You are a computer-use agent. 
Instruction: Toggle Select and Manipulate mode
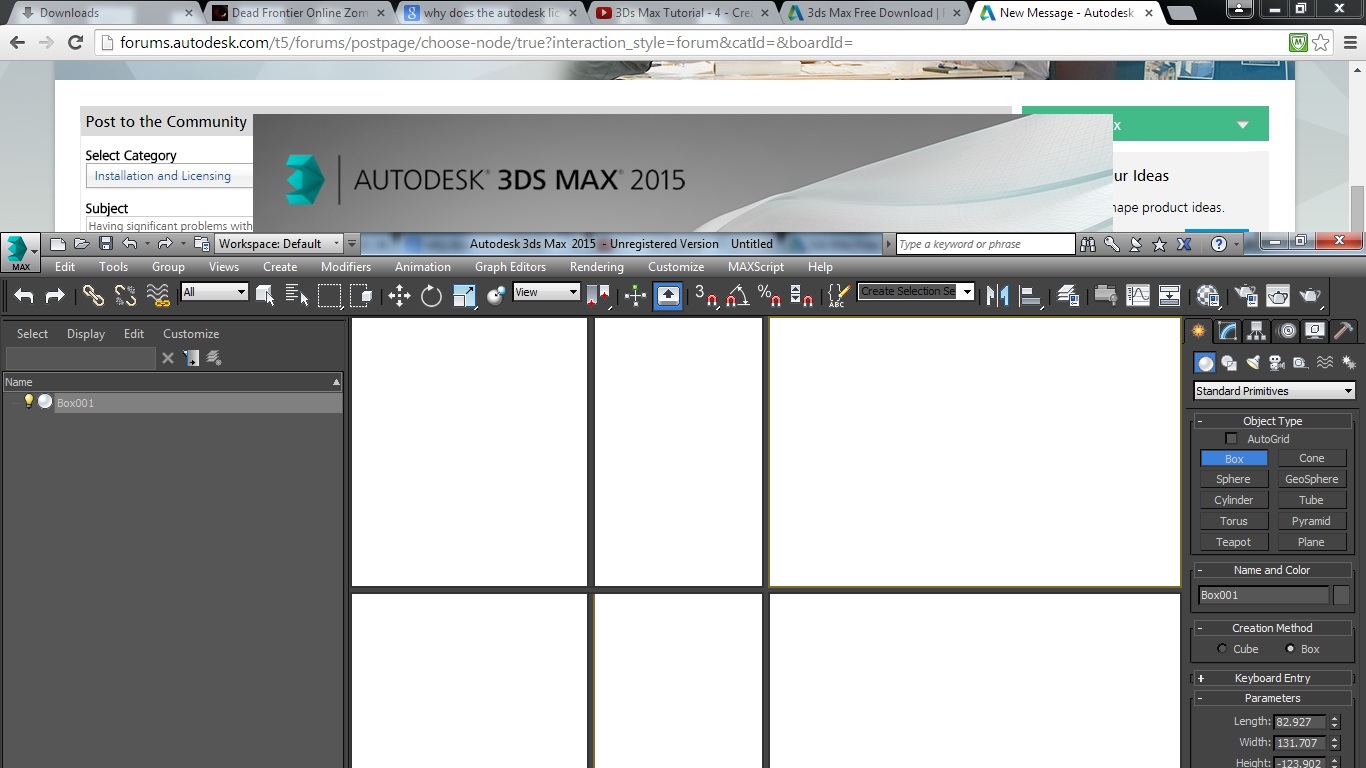(636, 295)
